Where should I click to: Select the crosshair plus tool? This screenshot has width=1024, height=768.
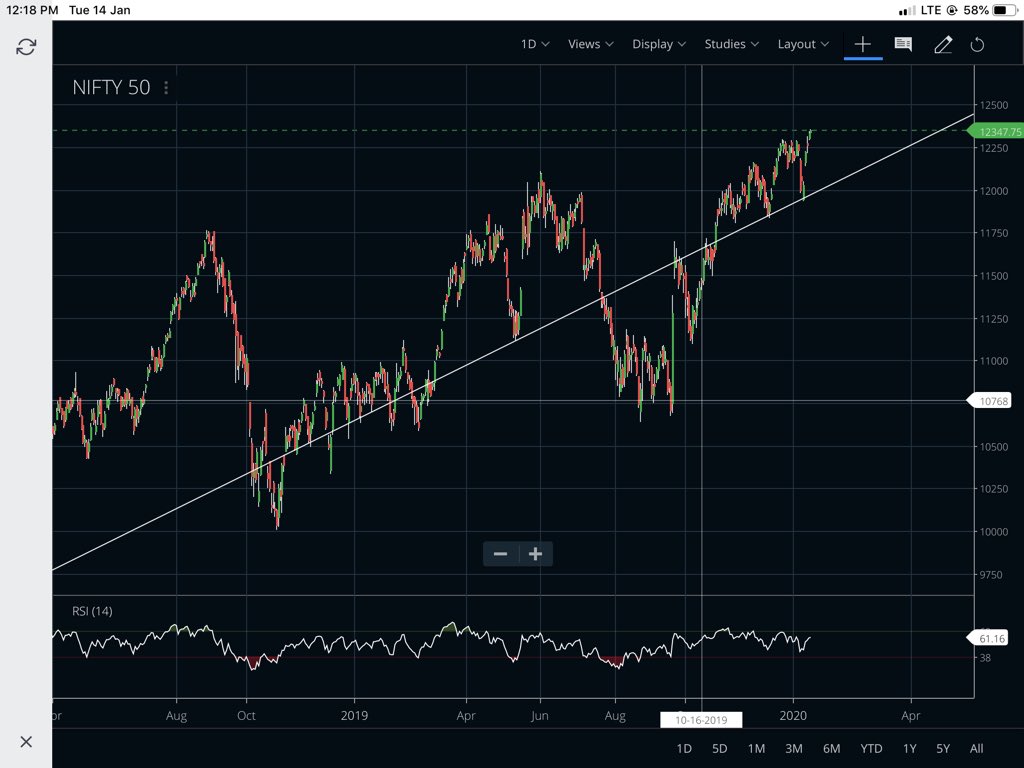[x=863, y=44]
